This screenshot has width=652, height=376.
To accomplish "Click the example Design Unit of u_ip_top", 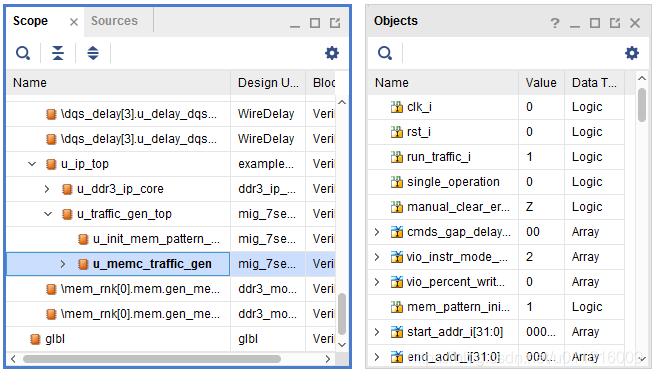I will coord(266,164).
